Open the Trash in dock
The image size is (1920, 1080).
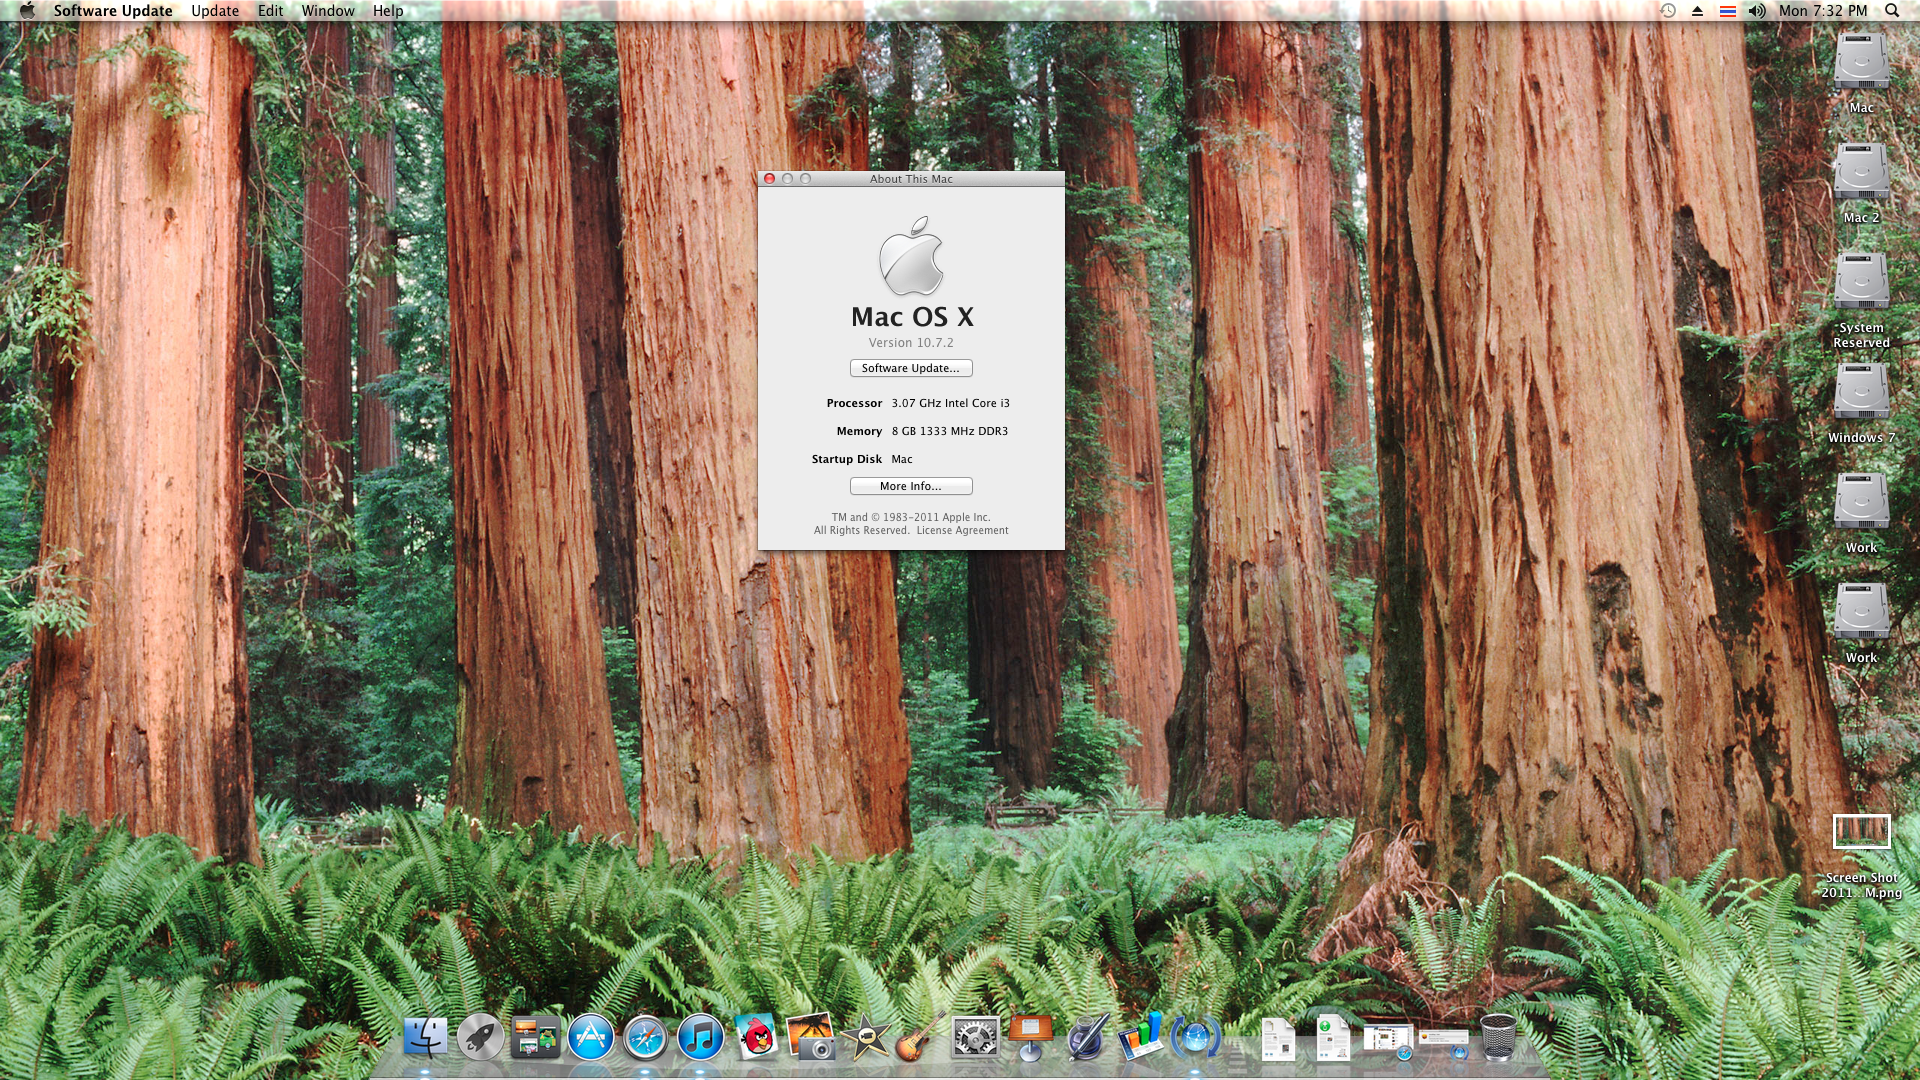click(1498, 1038)
